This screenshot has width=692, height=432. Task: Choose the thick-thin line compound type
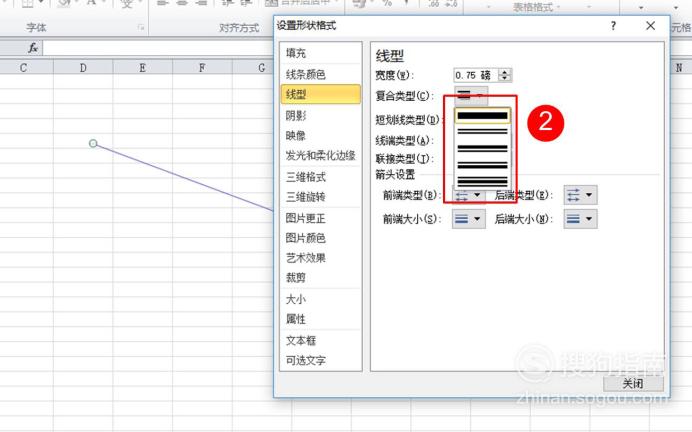(x=482, y=148)
